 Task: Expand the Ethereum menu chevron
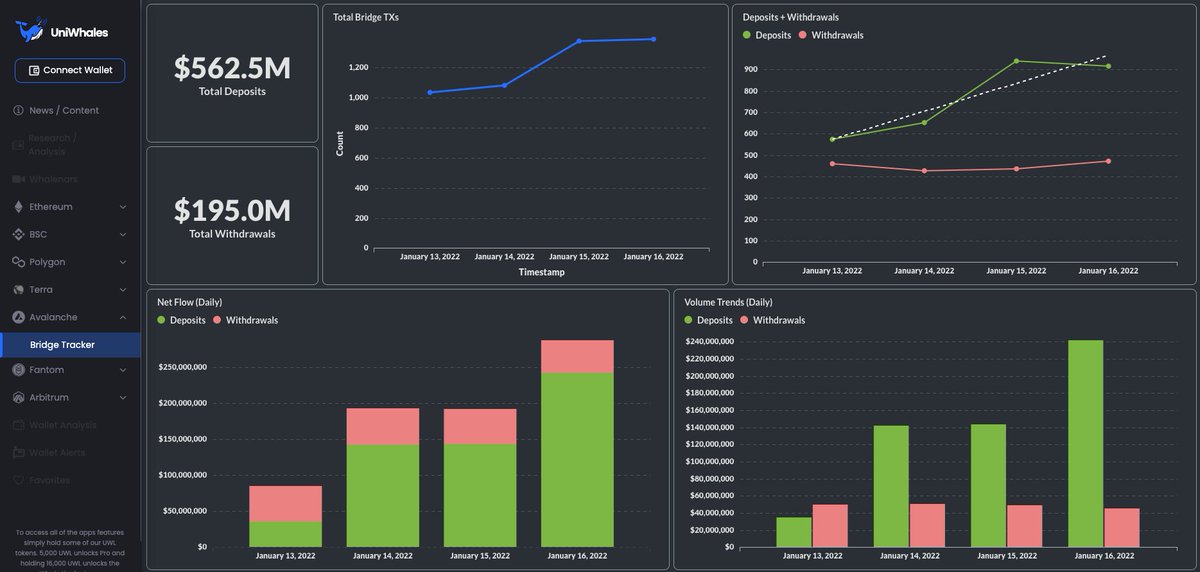coord(123,207)
